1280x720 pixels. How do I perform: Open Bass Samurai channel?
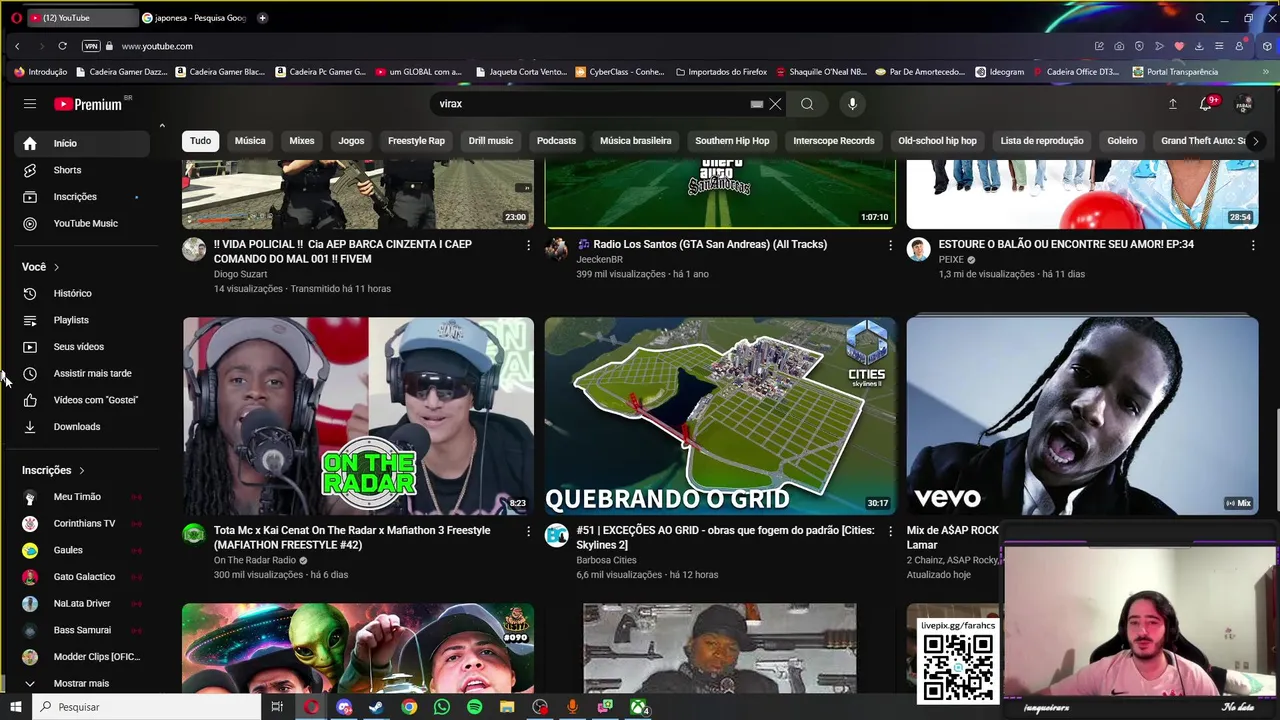(x=82, y=630)
